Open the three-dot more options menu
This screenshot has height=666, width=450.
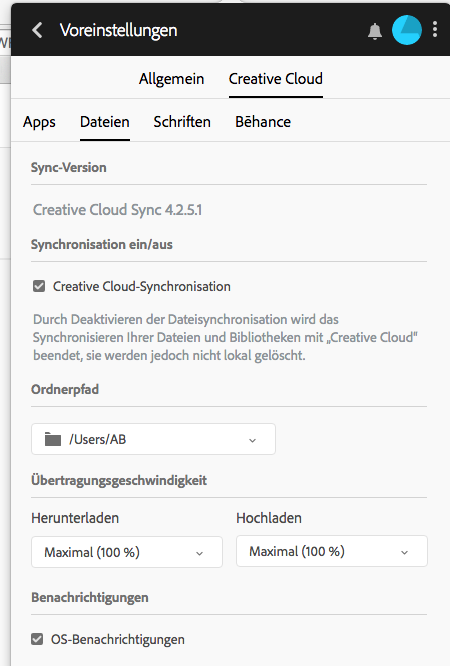point(435,29)
